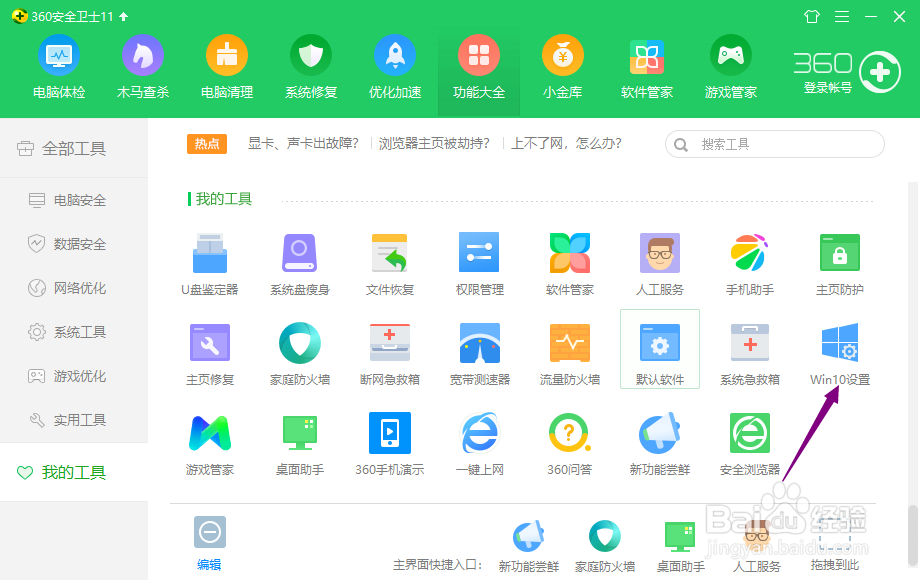The height and width of the screenshot is (580, 920).
Task: Open link 上不了网,怎么办?
Action: [566, 144]
